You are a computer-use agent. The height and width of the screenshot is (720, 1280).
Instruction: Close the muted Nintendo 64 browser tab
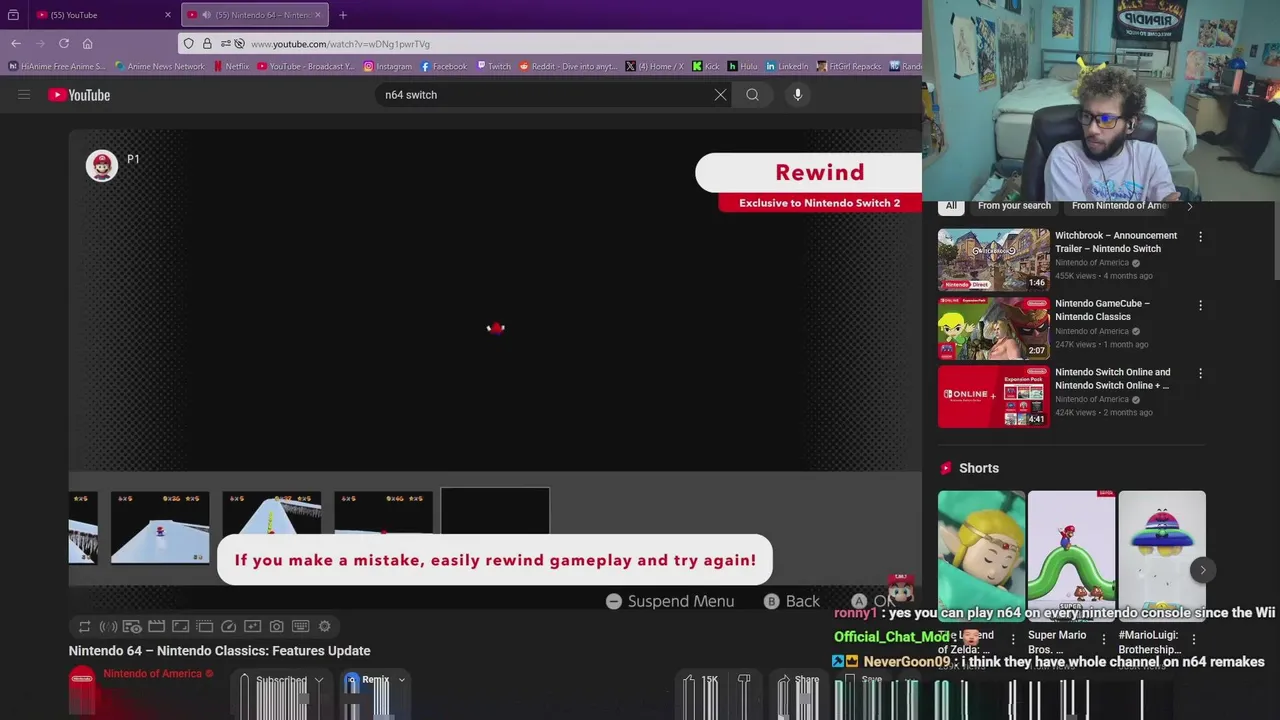tap(318, 15)
